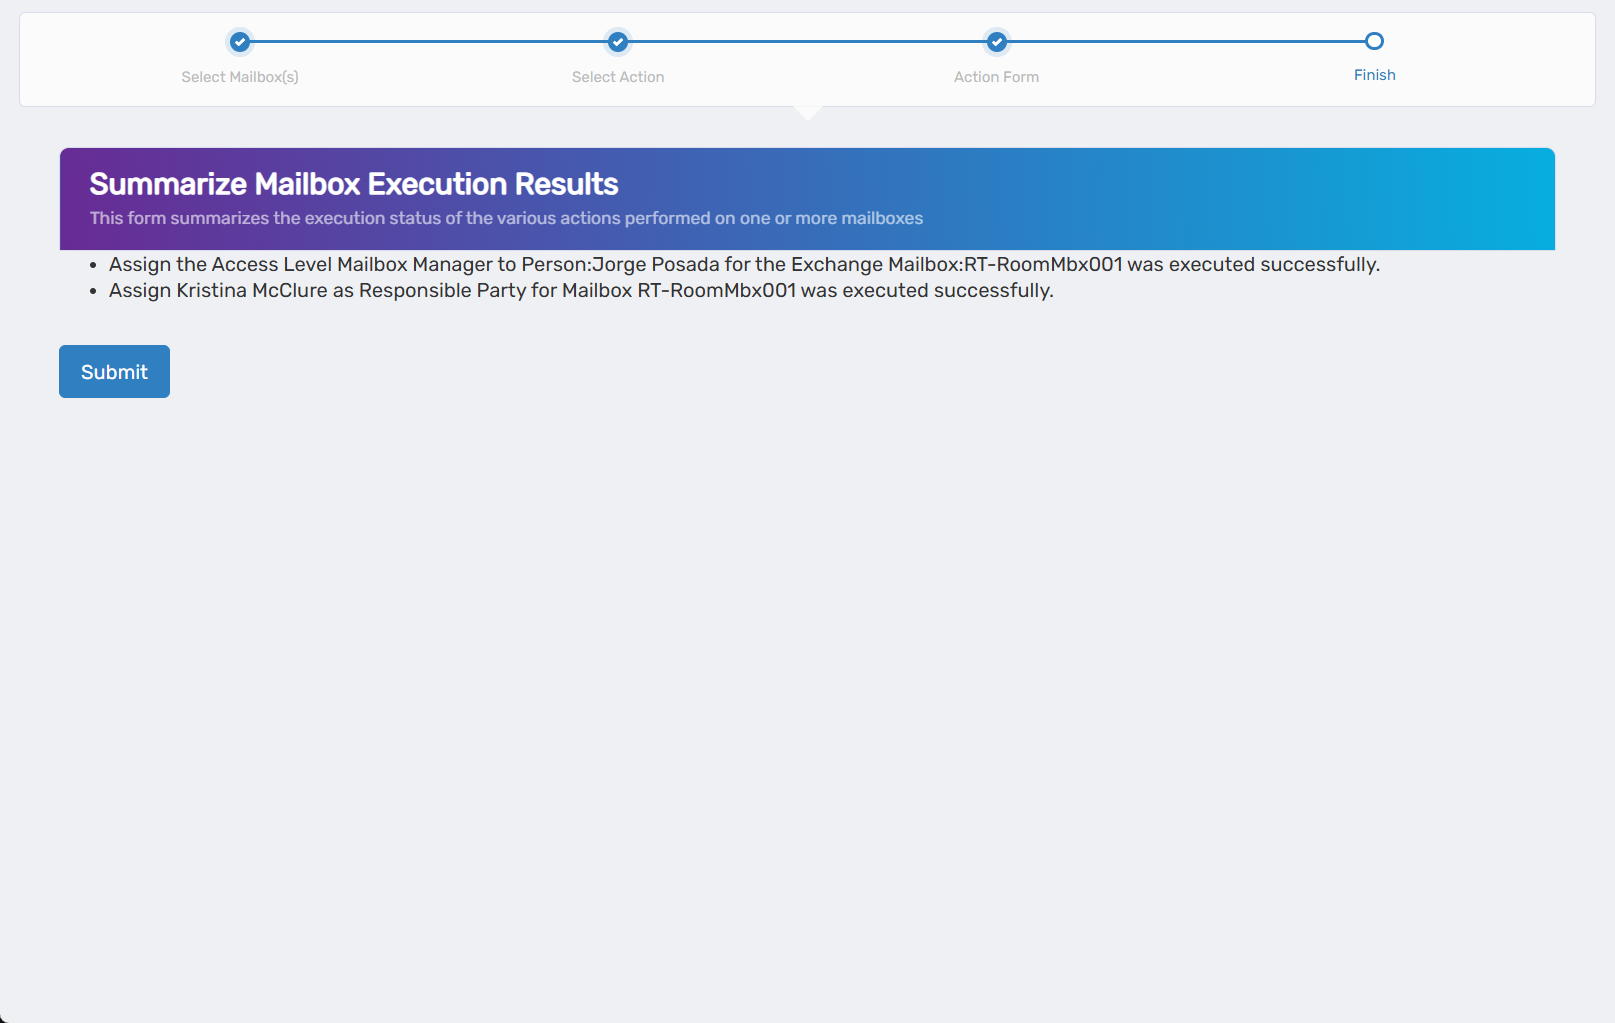Click the Submit button
This screenshot has width=1615, height=1023.
click(114, 371)
